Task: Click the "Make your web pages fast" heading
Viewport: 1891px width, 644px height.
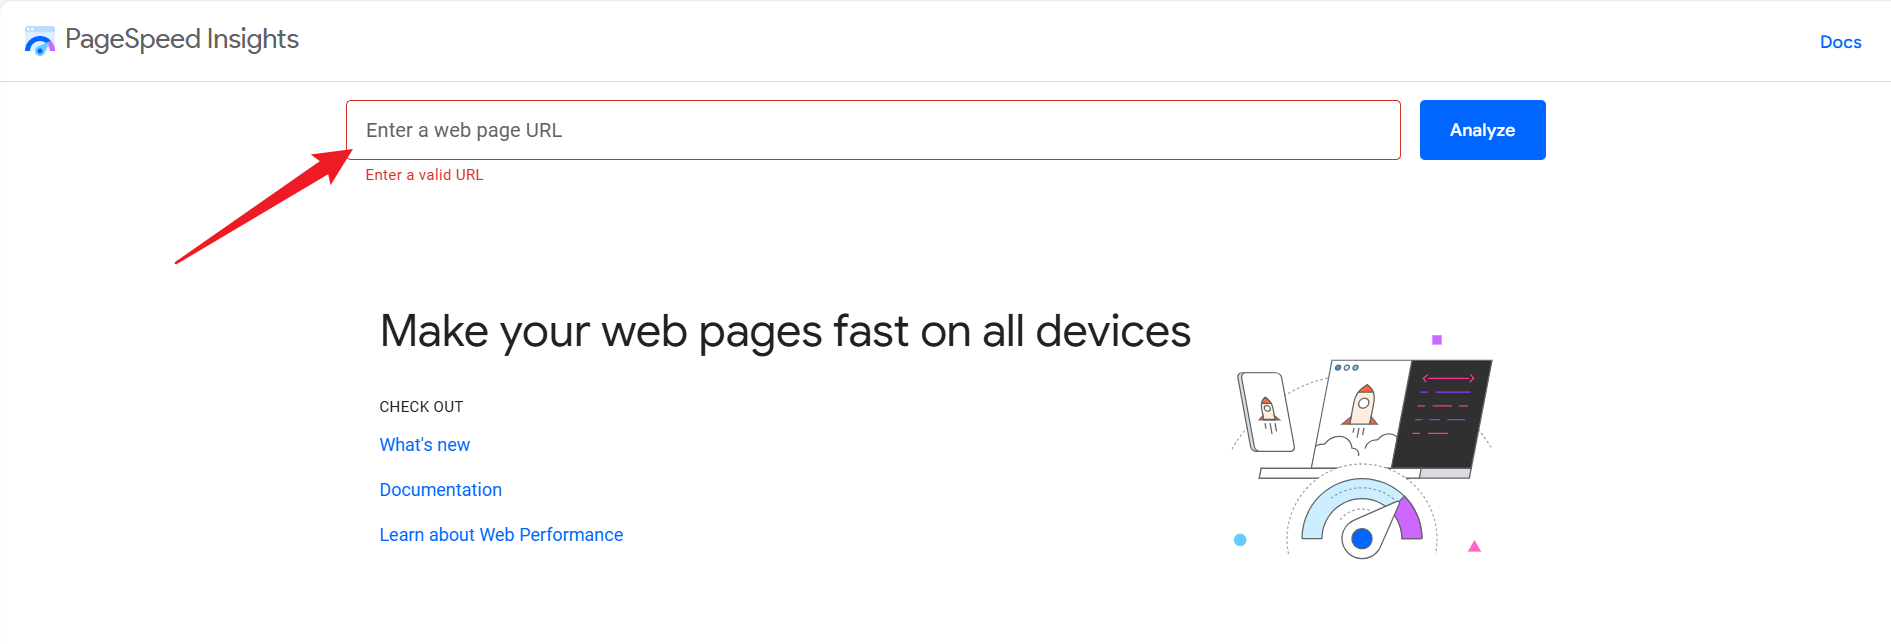Action: [x=784, y=331]
